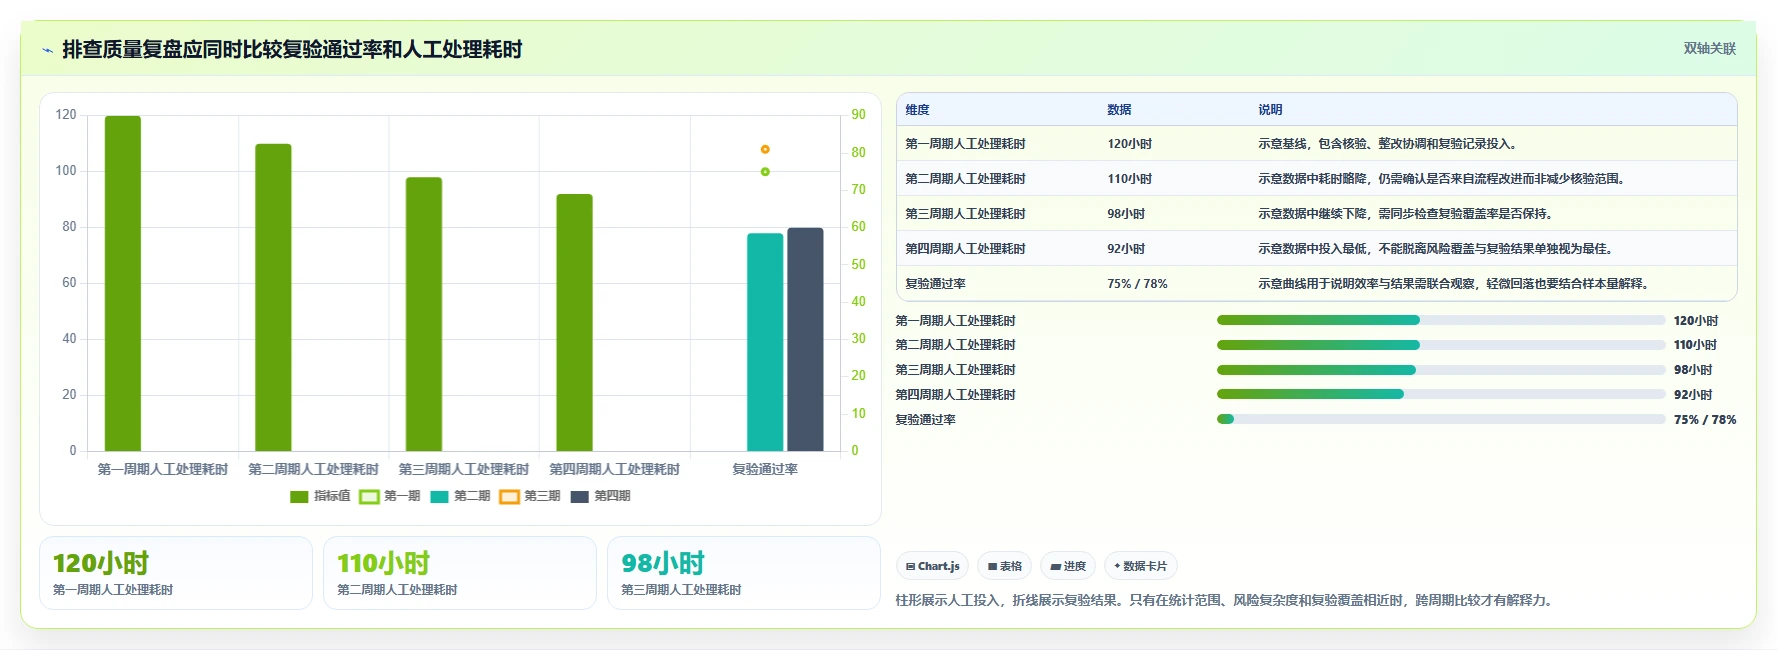Click the 75% / 78% value beside the progress bar
1777x650 pixels.
(x=1705, y=420)
